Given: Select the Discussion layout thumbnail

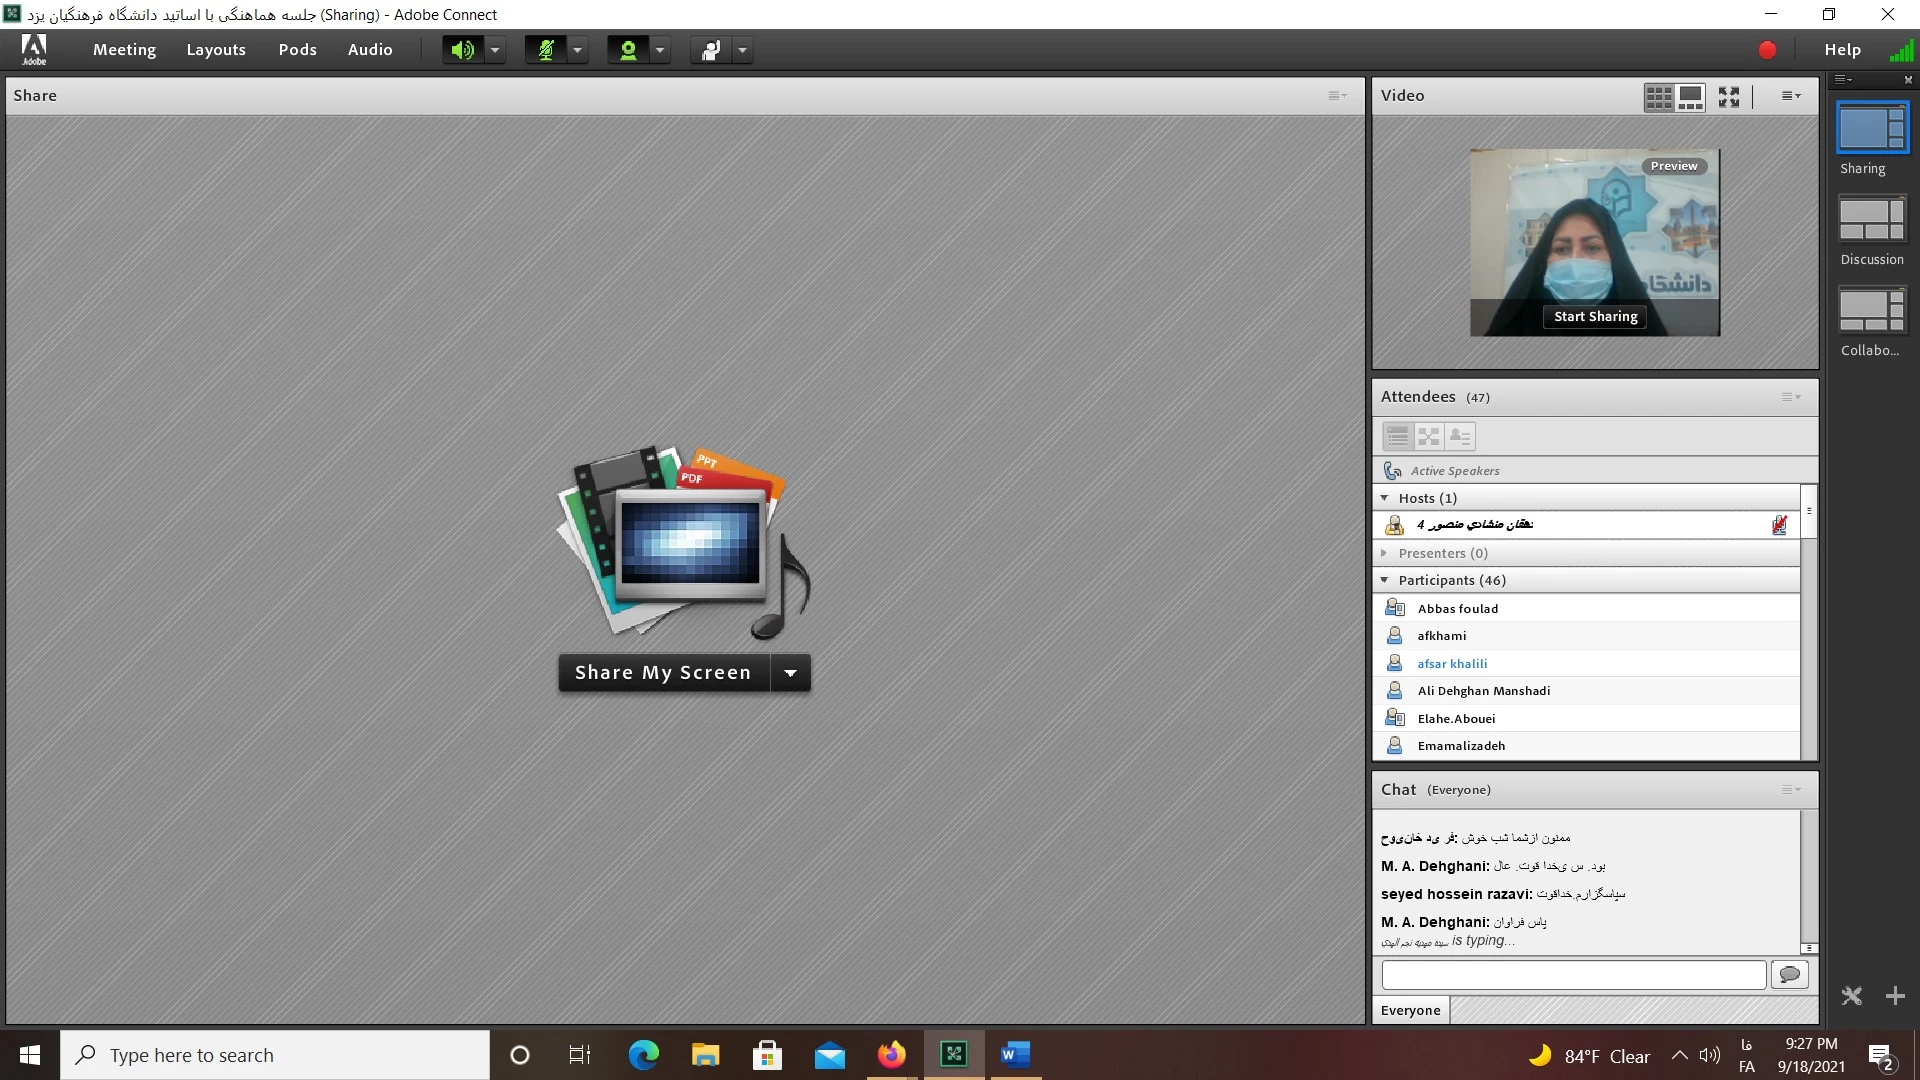Looking at the screenshot, I should click(x=1872, y=220).
